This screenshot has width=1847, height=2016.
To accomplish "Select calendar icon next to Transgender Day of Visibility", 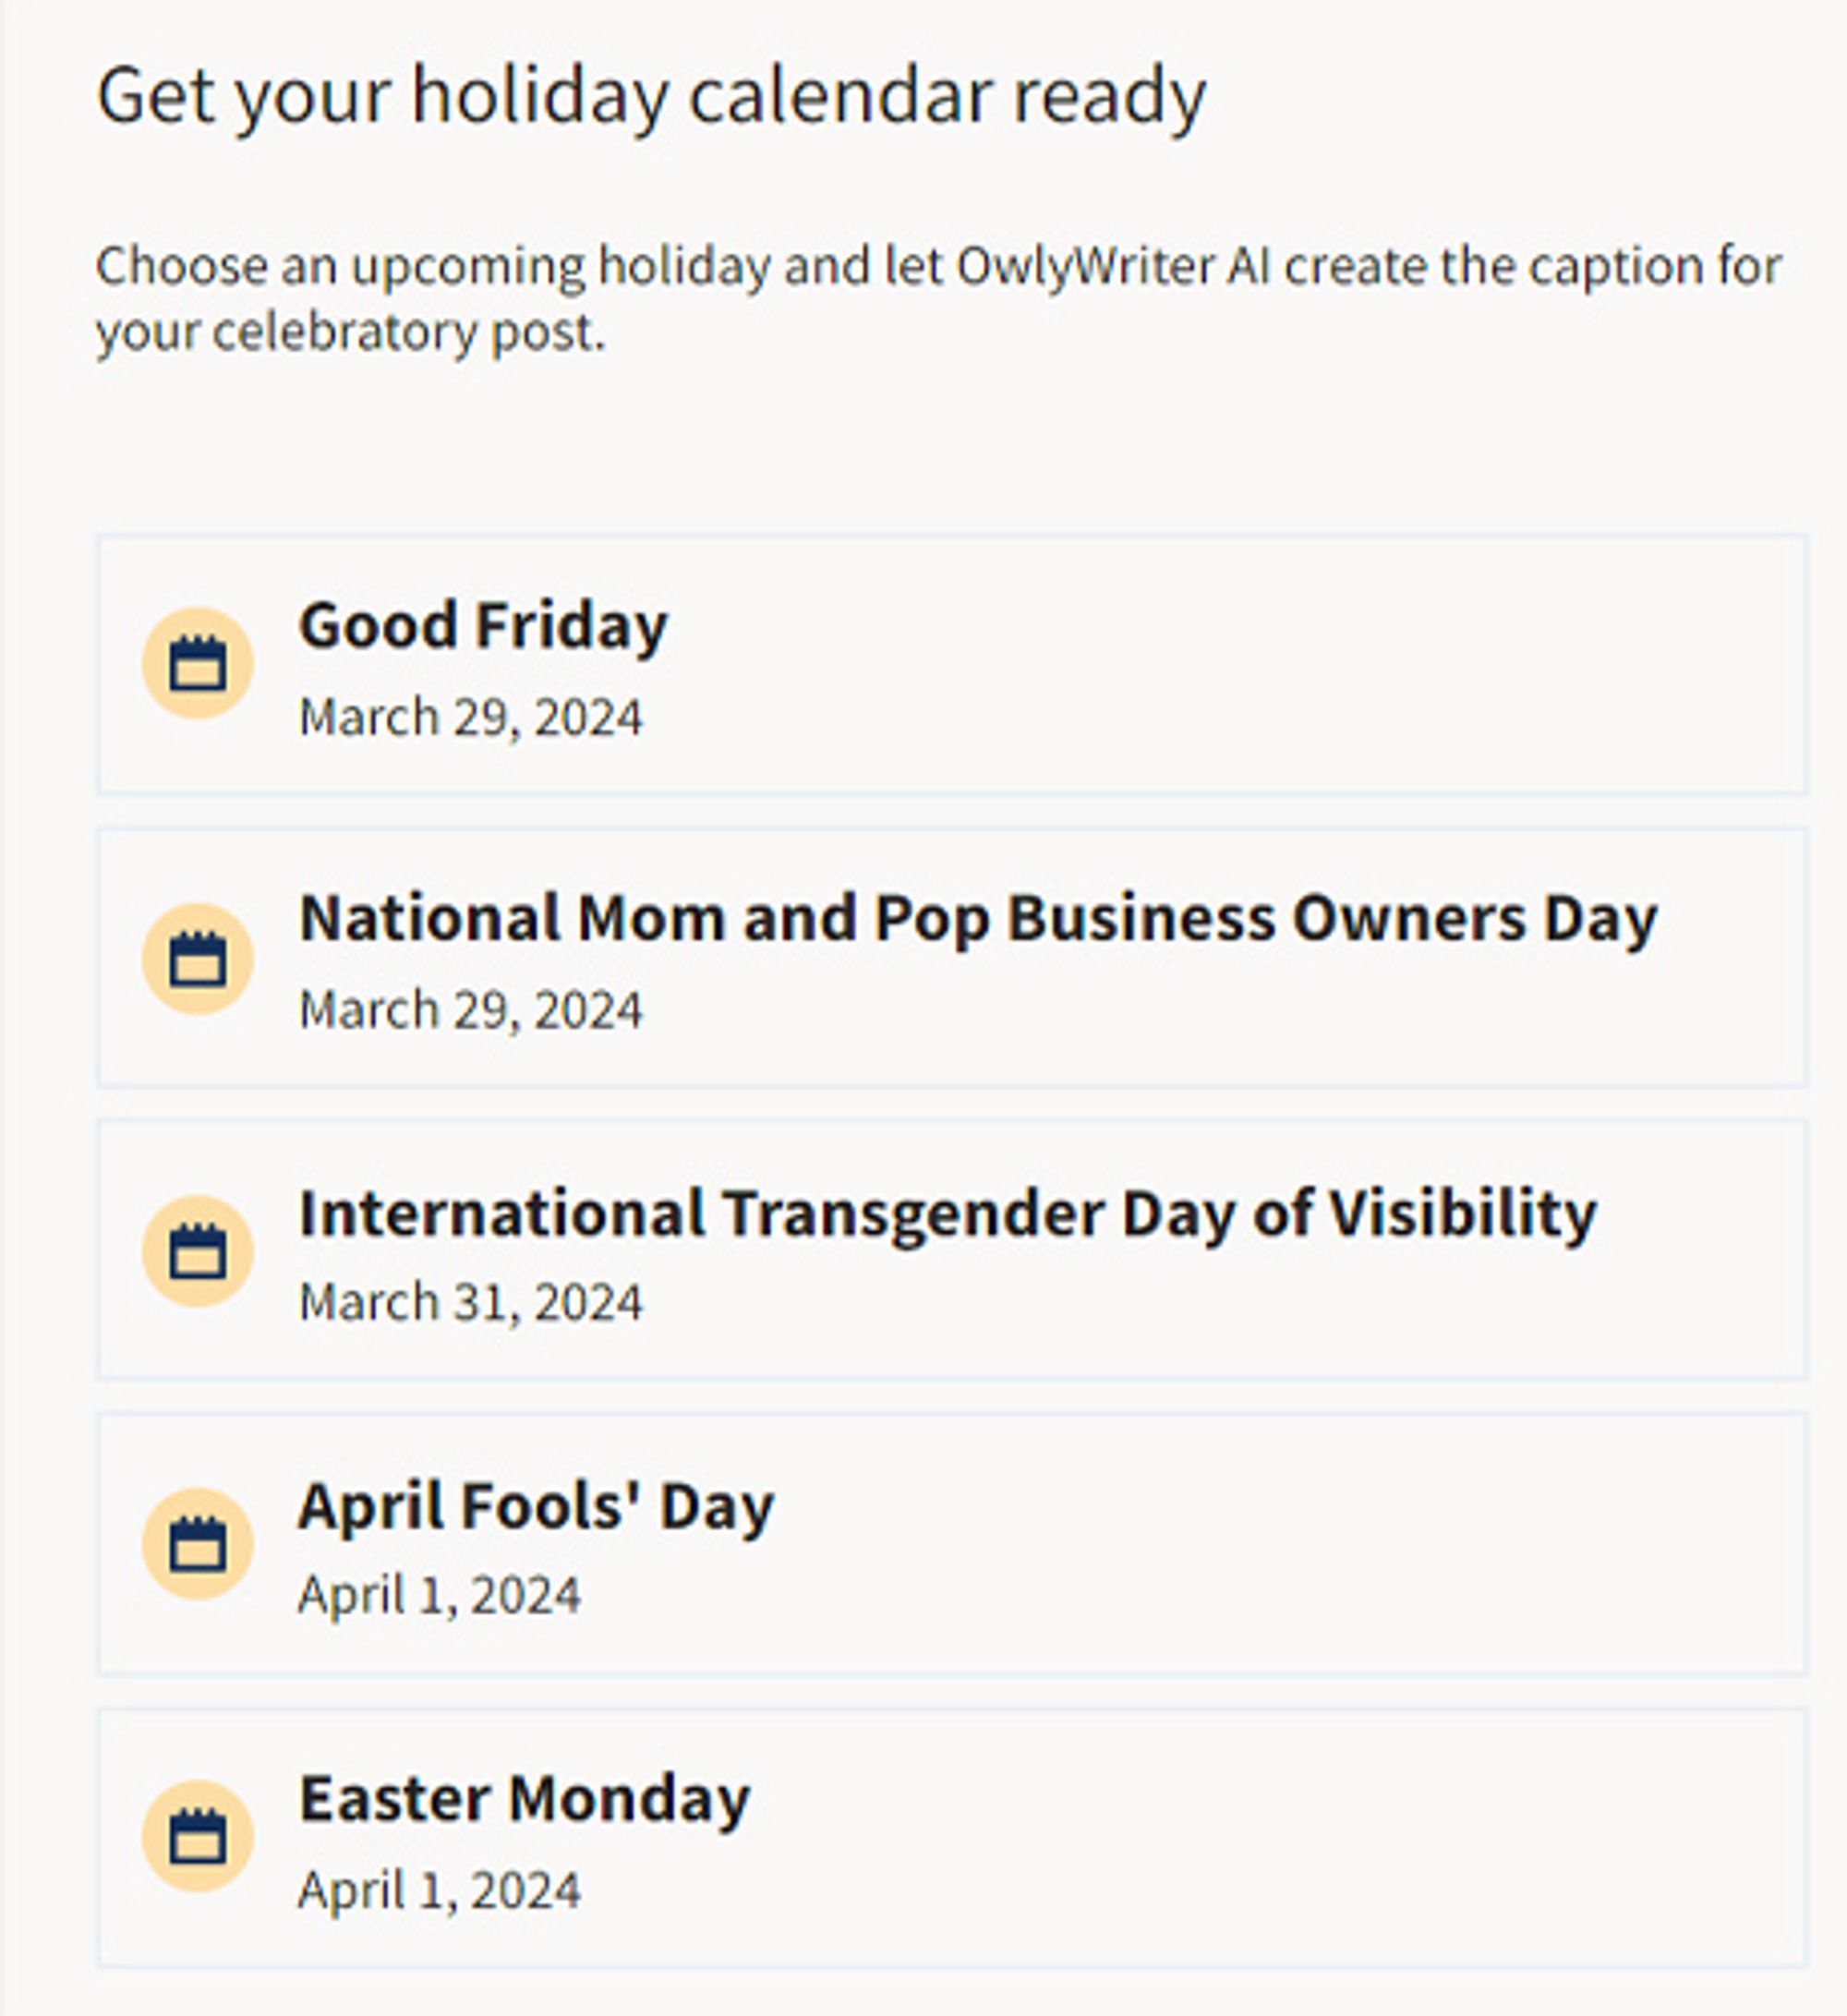I will tap(197, 1251).
